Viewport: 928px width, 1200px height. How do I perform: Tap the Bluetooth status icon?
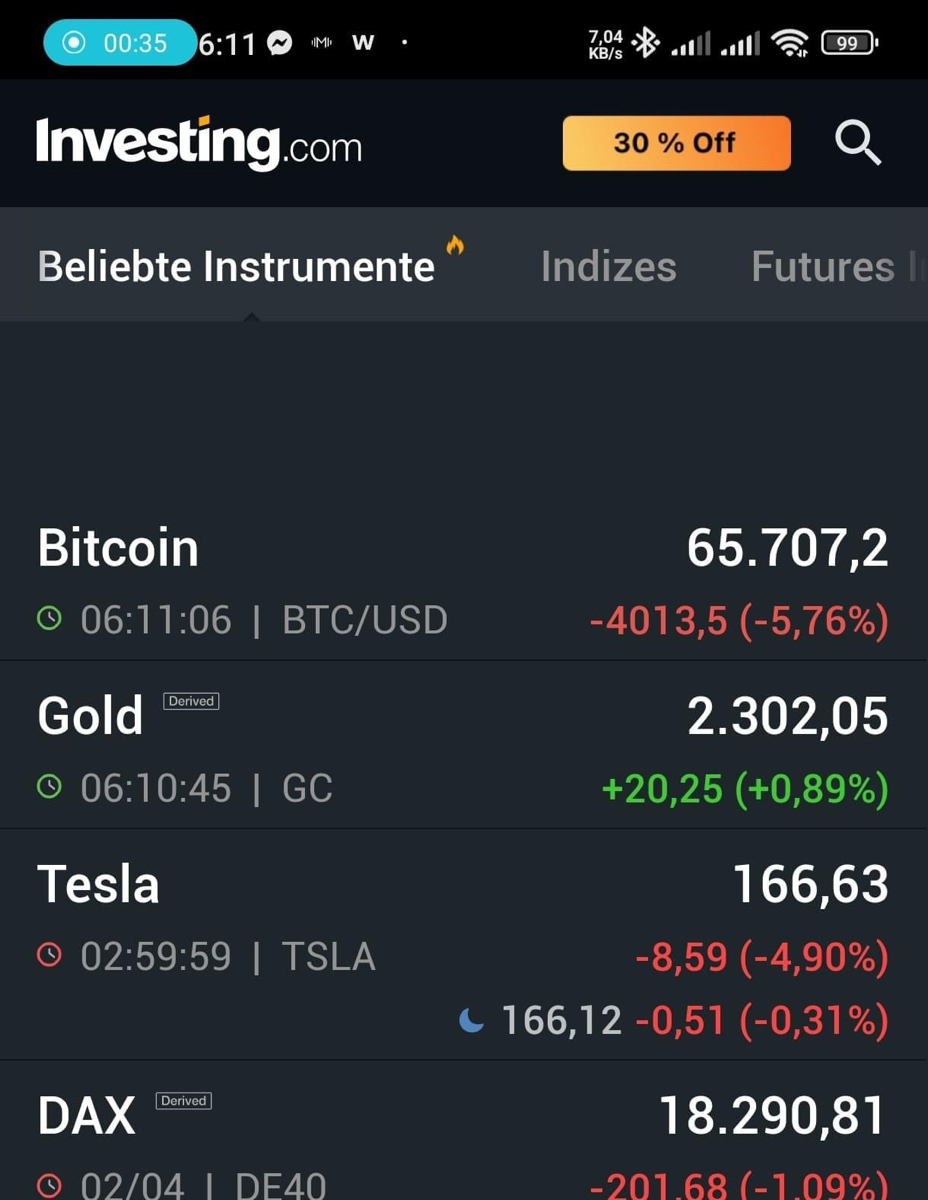646,43
